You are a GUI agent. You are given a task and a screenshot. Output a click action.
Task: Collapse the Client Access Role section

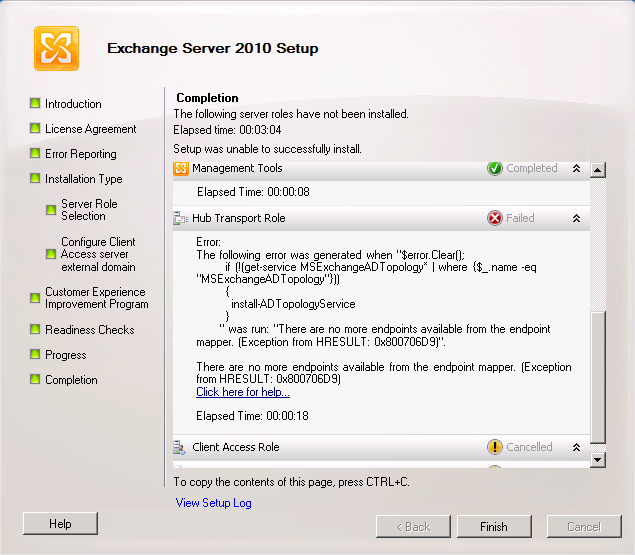(x=576, y=448)
